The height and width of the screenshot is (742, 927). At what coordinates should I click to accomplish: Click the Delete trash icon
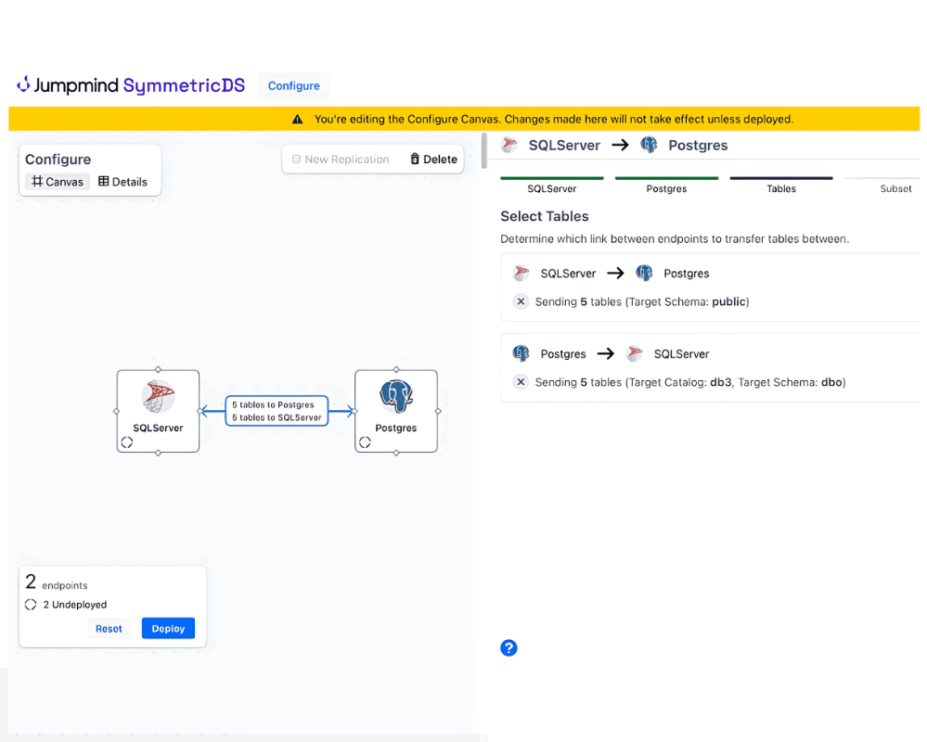pyautogui.click(x=412, y=159)
